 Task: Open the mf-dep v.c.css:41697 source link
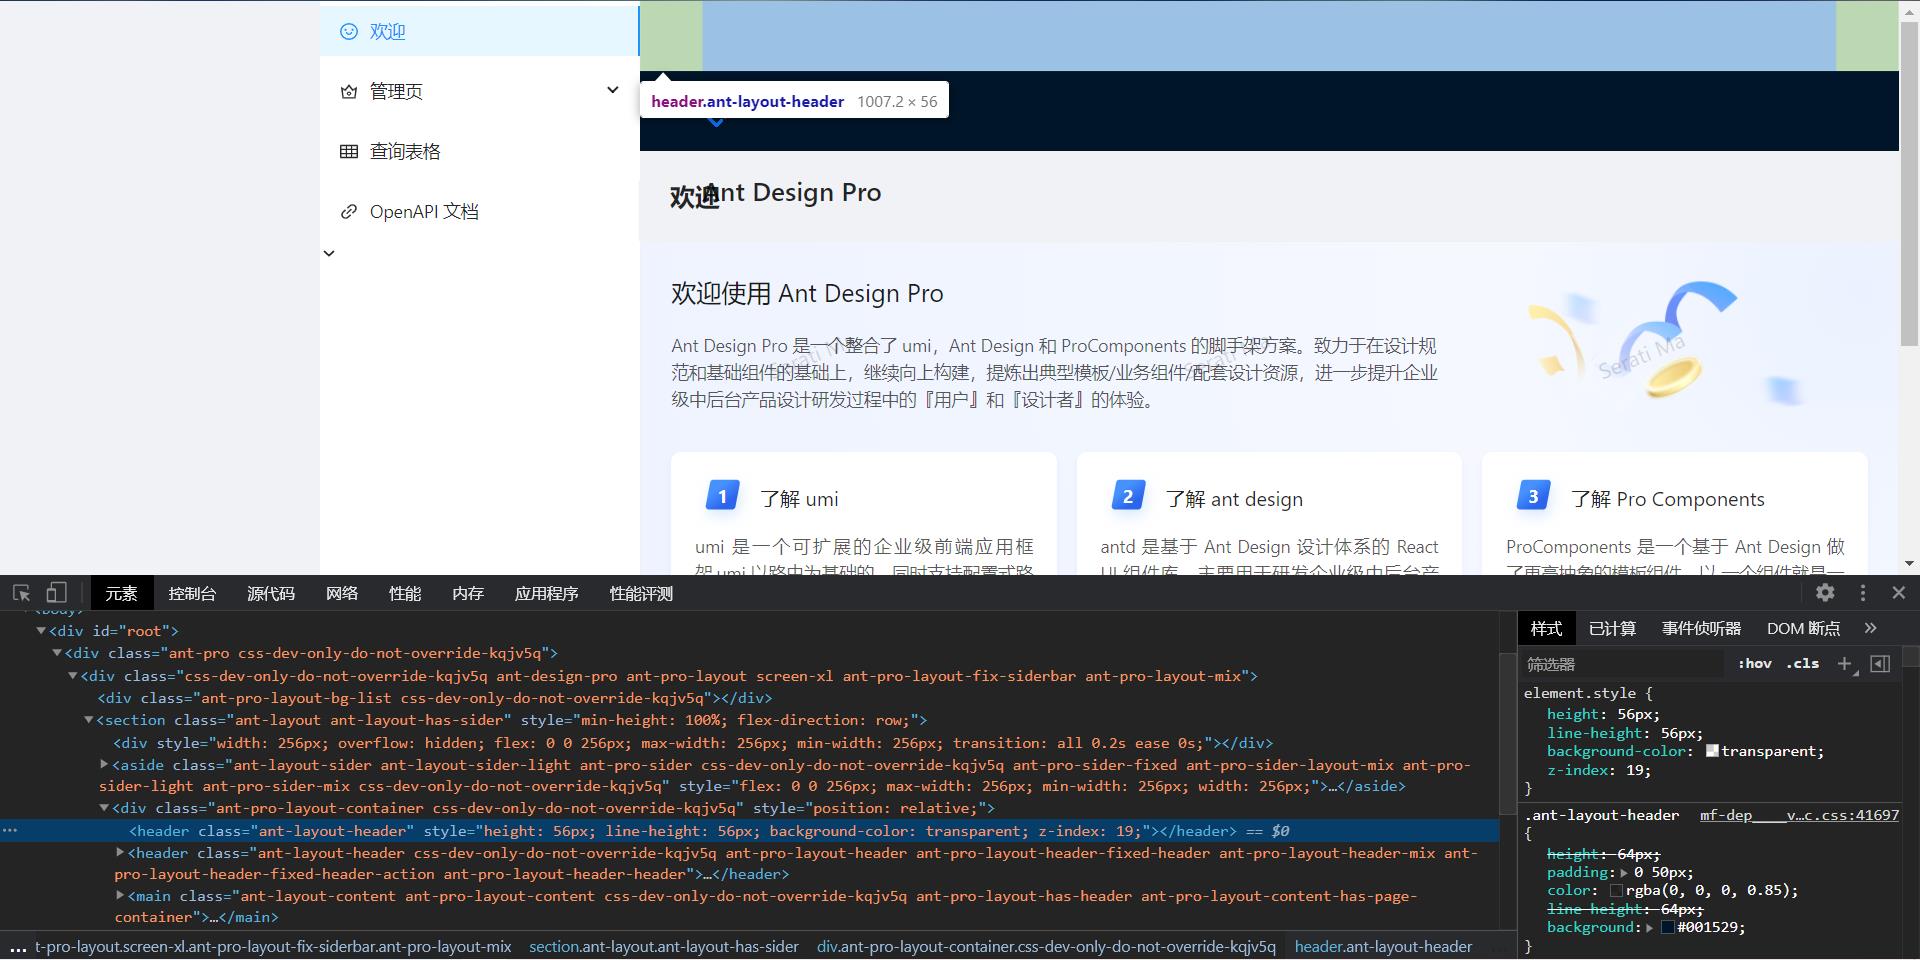1798,815
